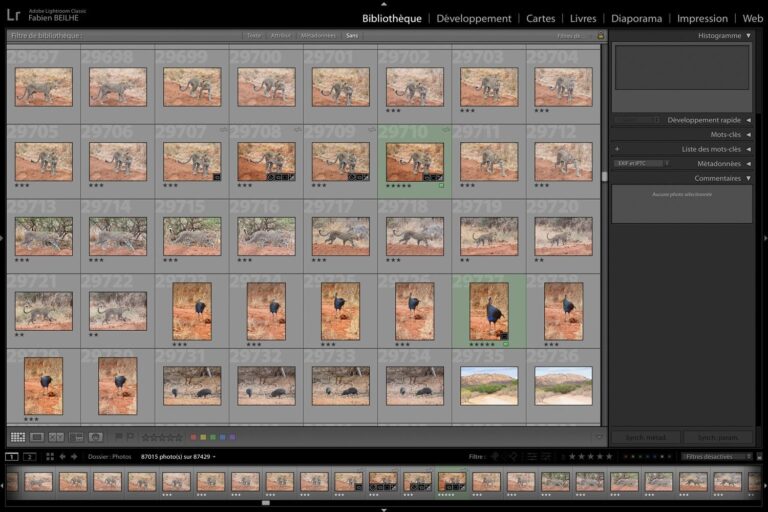This screenshot has width=768, height=512.
Task: Open the Développement module
Action: tap(473, 18)
